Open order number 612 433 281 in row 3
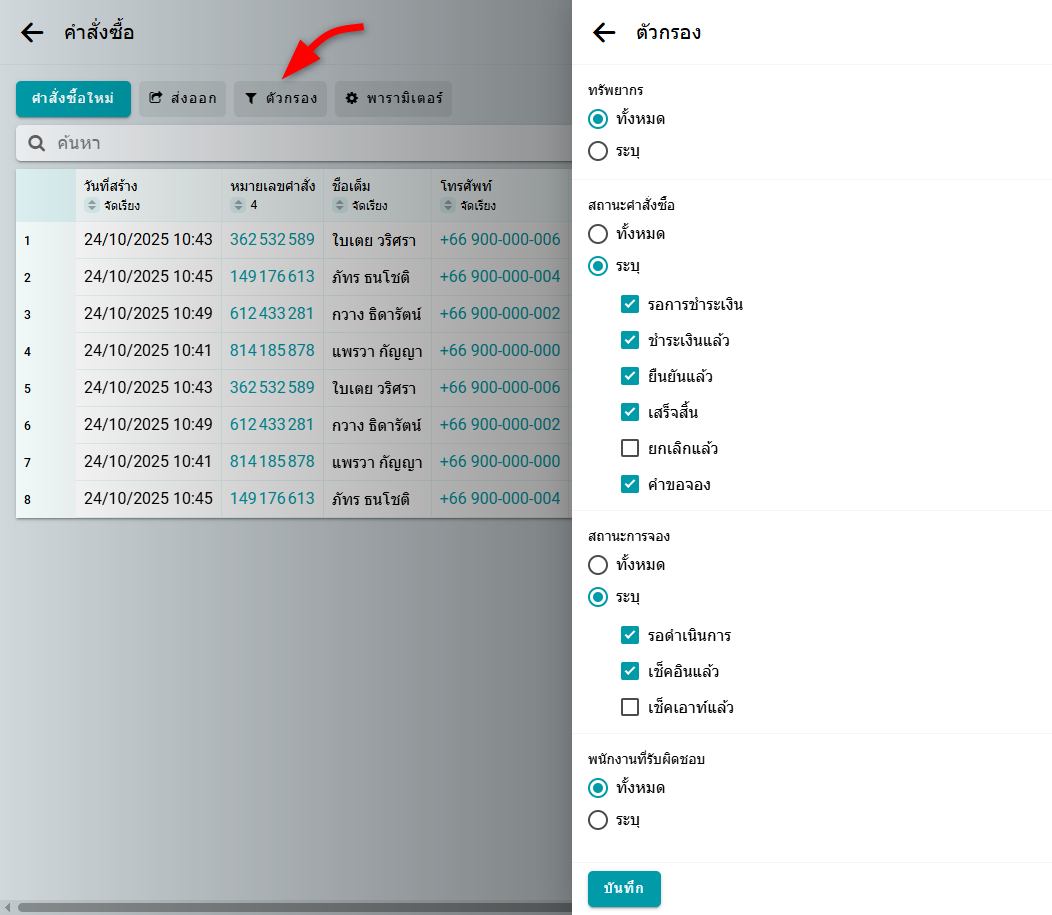Screen dimensions: 1052x915 tap(272, 314)
